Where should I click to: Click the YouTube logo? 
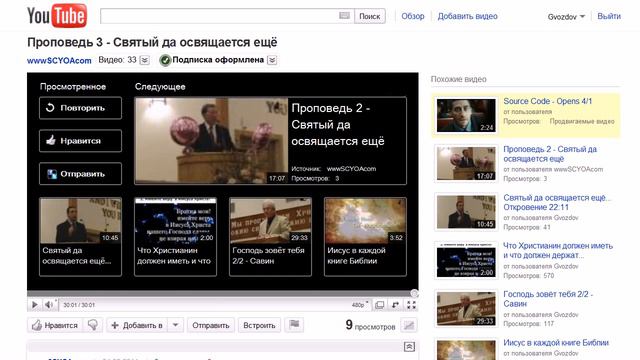[x=57, y=16]
